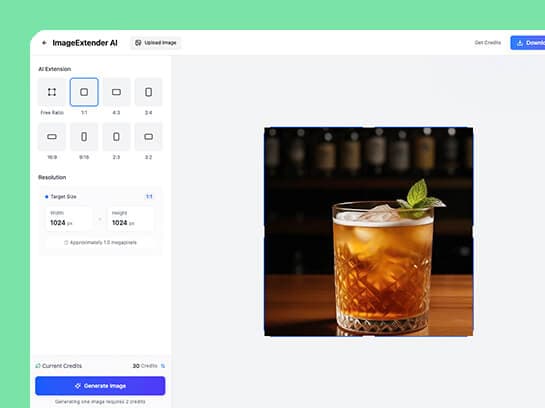
Task: Click the ImageExtender AI title
Action: [85, 43]
